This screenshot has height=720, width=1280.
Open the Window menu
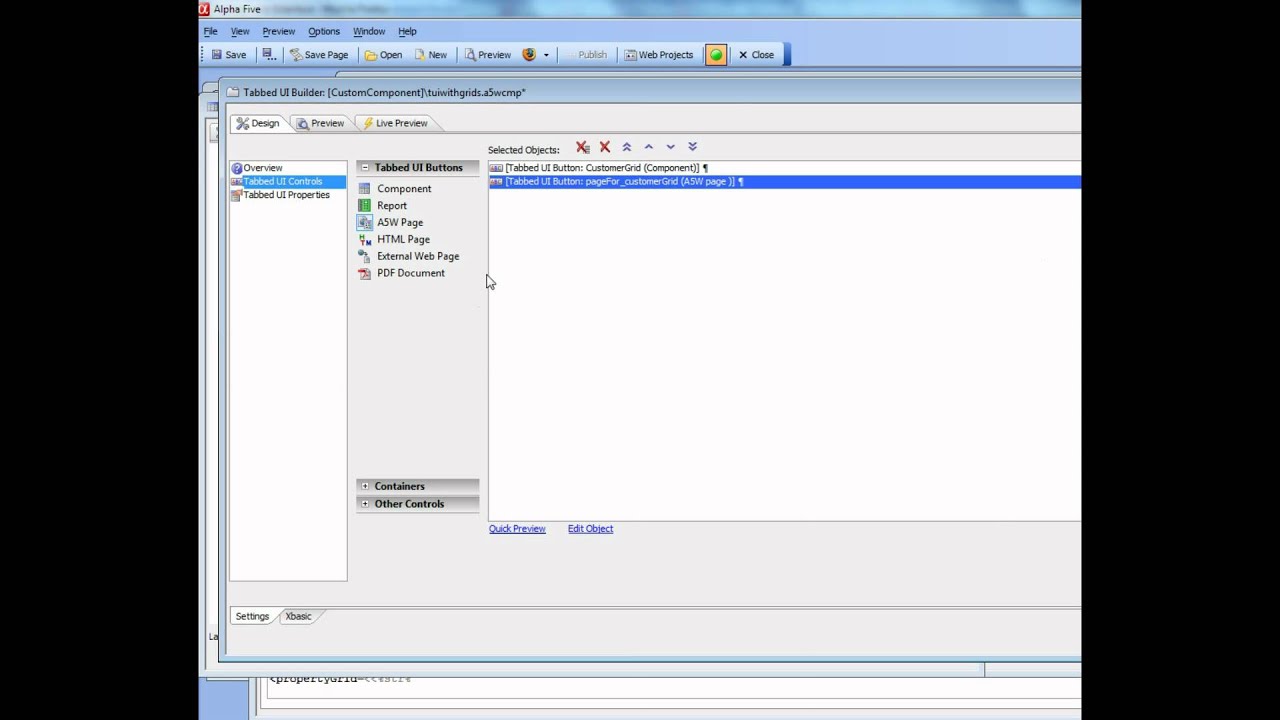click(x=369, y=31)
